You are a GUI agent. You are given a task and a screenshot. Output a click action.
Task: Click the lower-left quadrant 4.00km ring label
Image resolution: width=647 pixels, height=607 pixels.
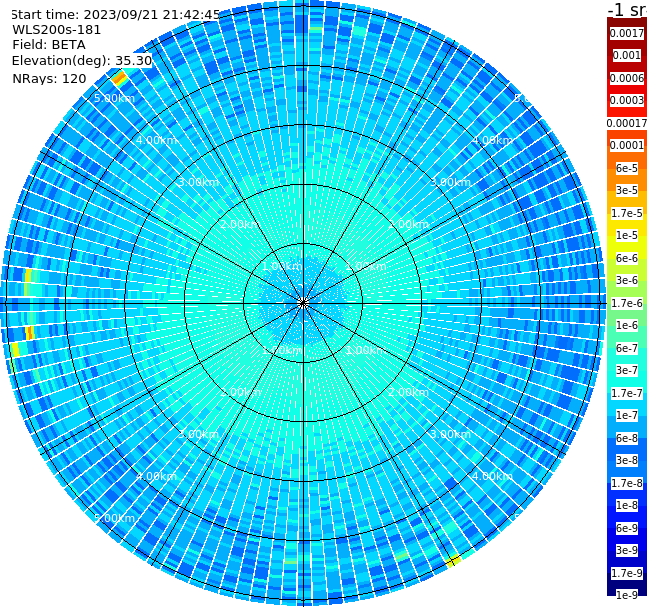pos(156,476)
